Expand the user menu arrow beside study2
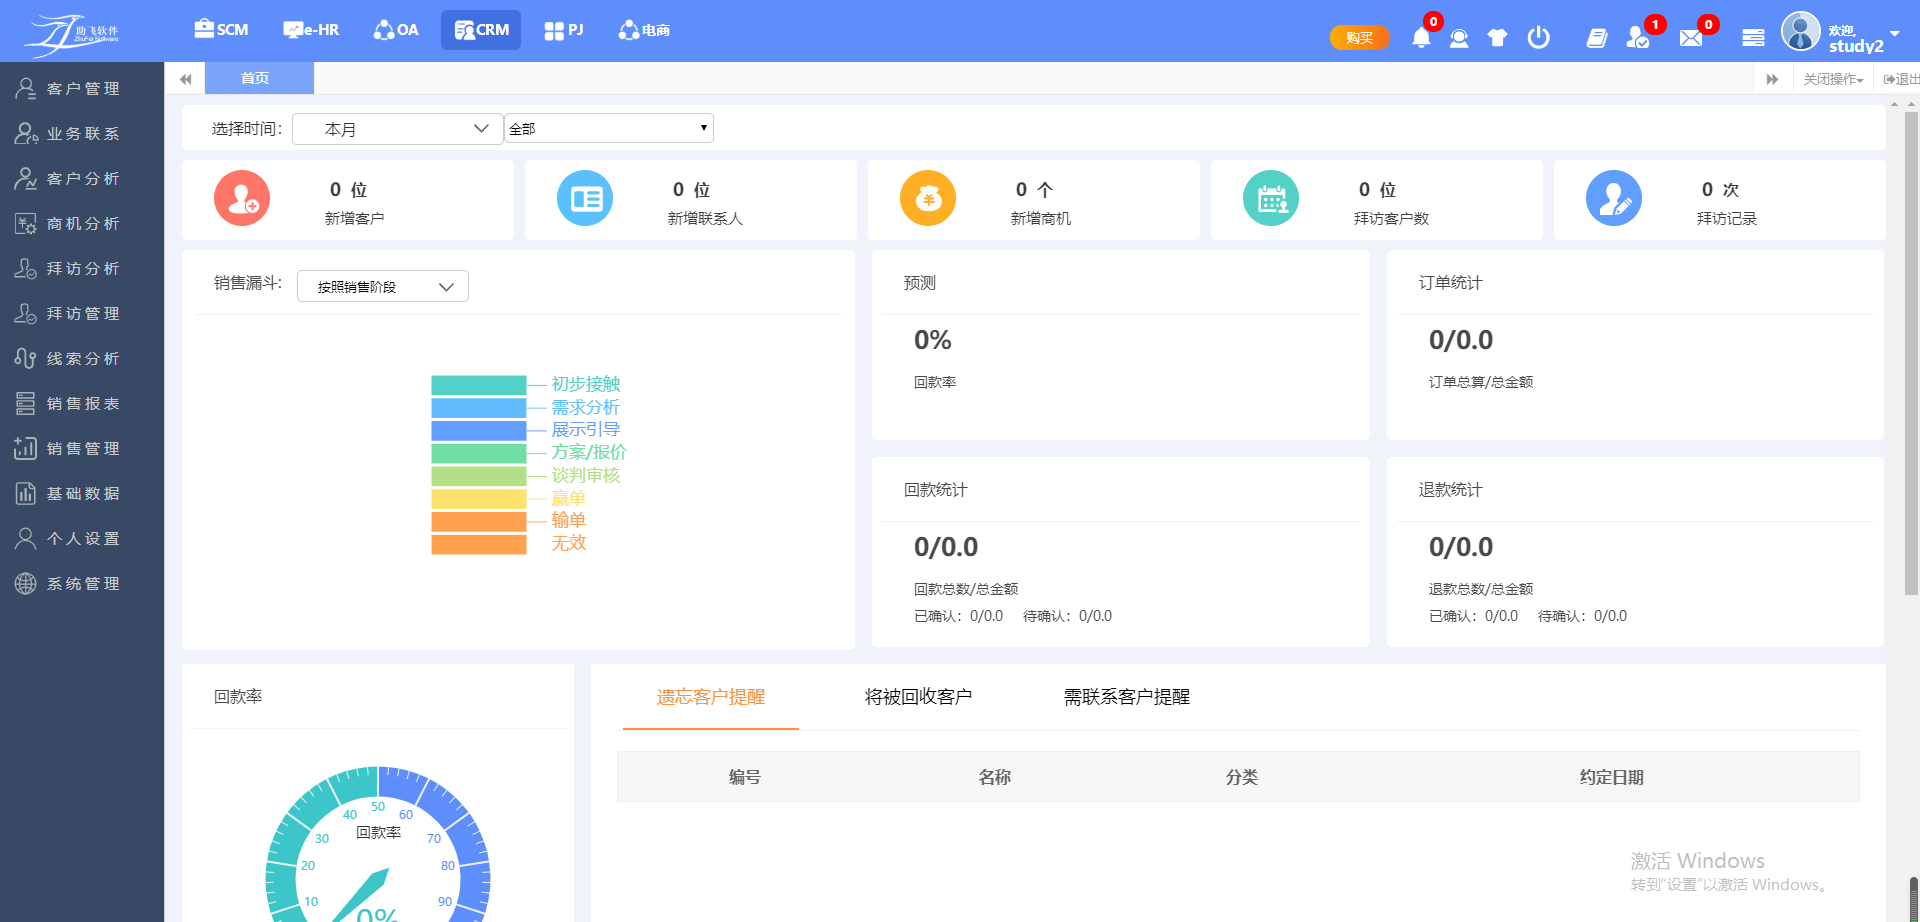Image resolution: width=1920 pixels, height=922 pixels. pos(1895,33)
